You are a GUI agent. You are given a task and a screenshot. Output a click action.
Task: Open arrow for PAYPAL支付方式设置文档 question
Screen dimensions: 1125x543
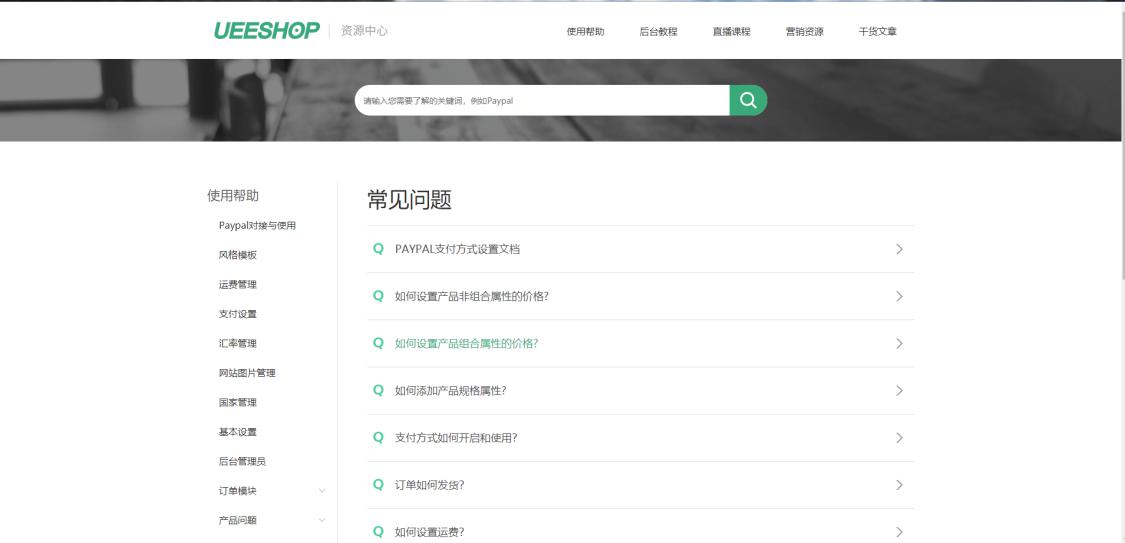(x=899, y=249)
